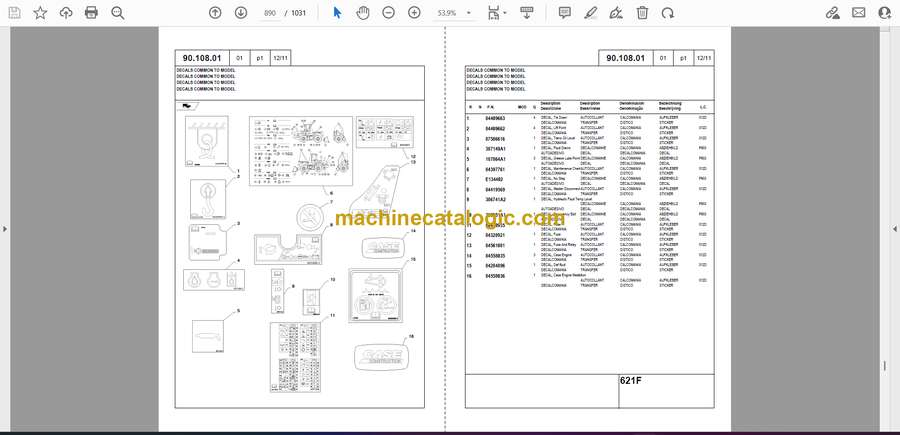The image size is (900, 435).
Task: Click part number 87586616
Action: tap(495, 139)
